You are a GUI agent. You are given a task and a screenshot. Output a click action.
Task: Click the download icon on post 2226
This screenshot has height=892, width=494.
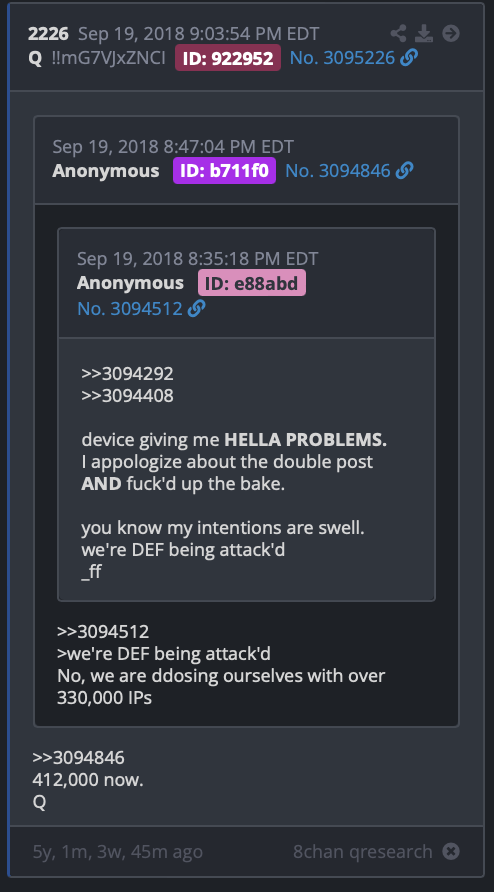424,34
